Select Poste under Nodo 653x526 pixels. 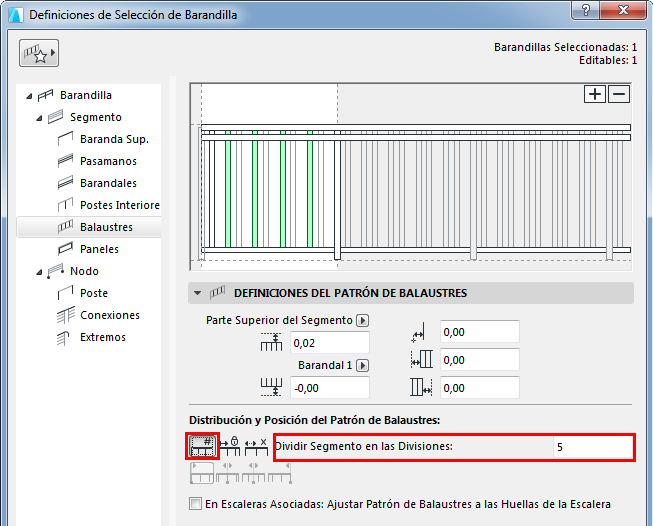pyautogui.click(x=94, y=293)
